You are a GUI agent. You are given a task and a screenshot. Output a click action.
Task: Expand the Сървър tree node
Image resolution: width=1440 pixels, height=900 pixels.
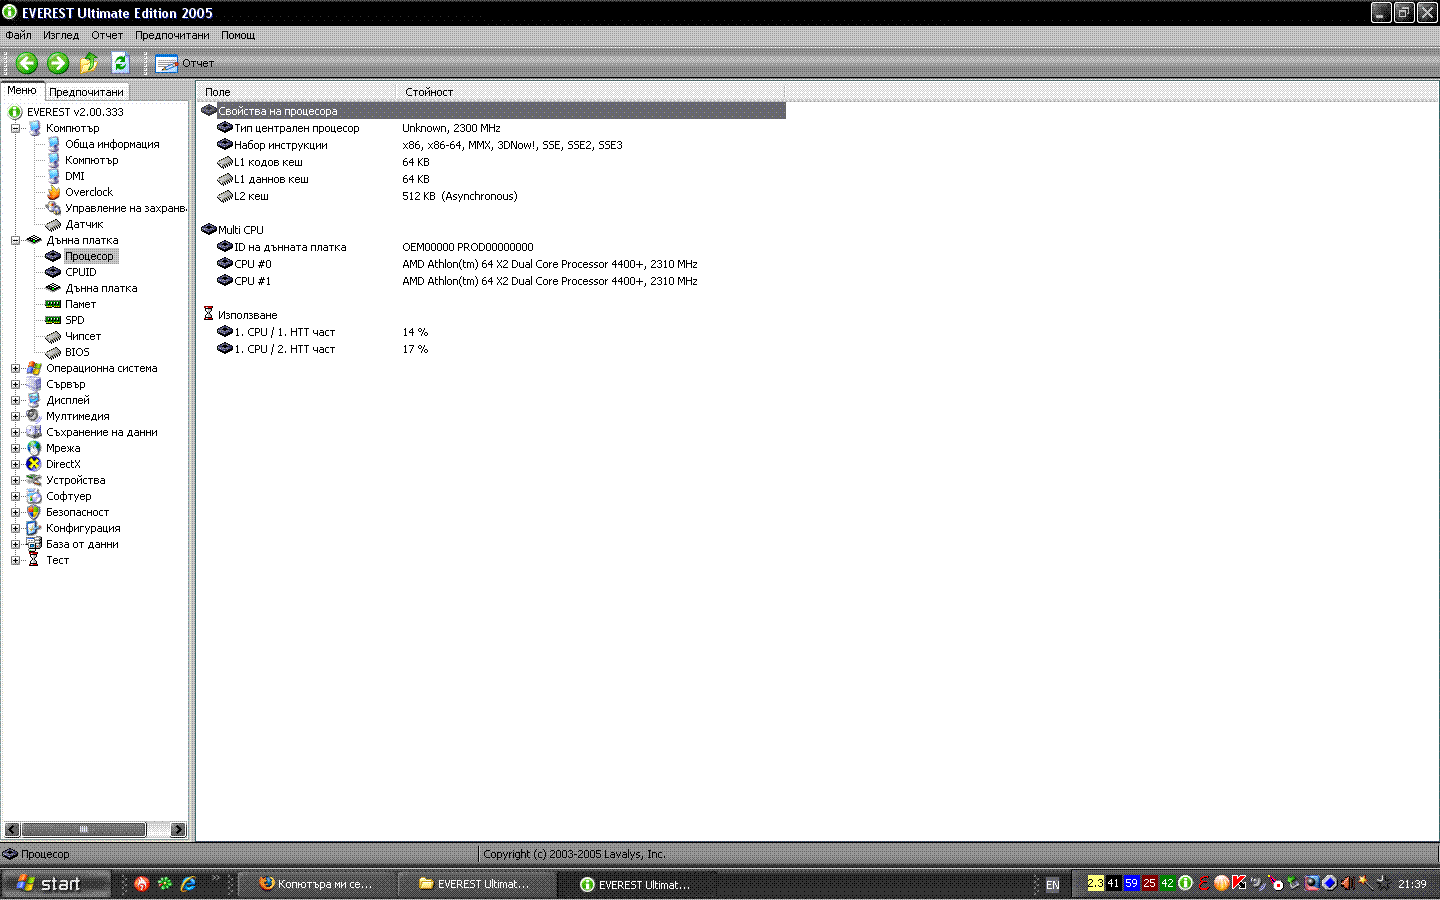click(16, 384)
